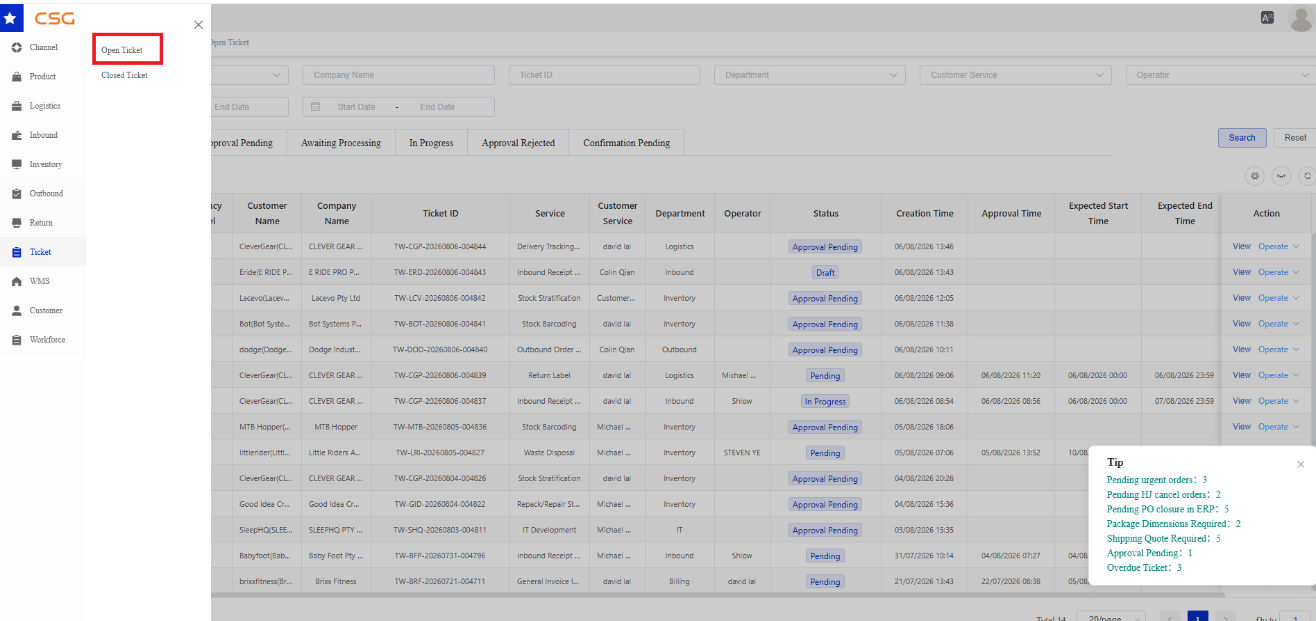
Task: Open Shipping Quote Required tip link
Action: pyautogui.click(x=1164, y=538)
